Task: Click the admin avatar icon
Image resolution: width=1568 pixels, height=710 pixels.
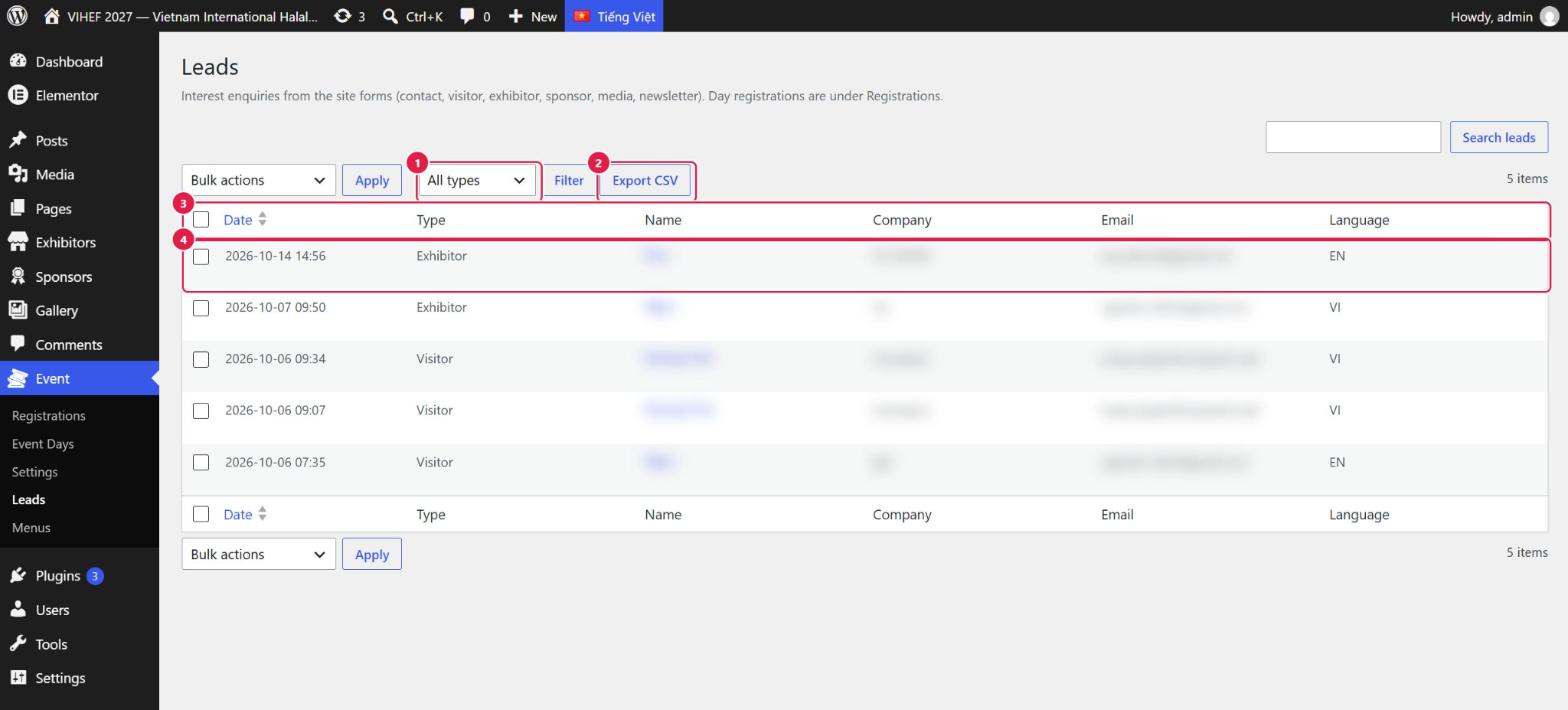Action: pos(1549,16)
